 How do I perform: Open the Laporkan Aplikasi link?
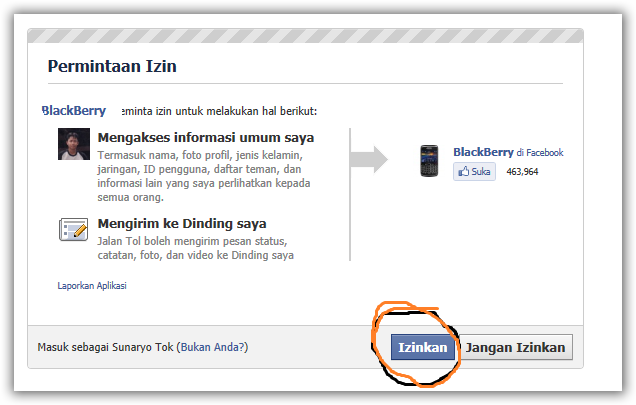(x=92, y=286)
